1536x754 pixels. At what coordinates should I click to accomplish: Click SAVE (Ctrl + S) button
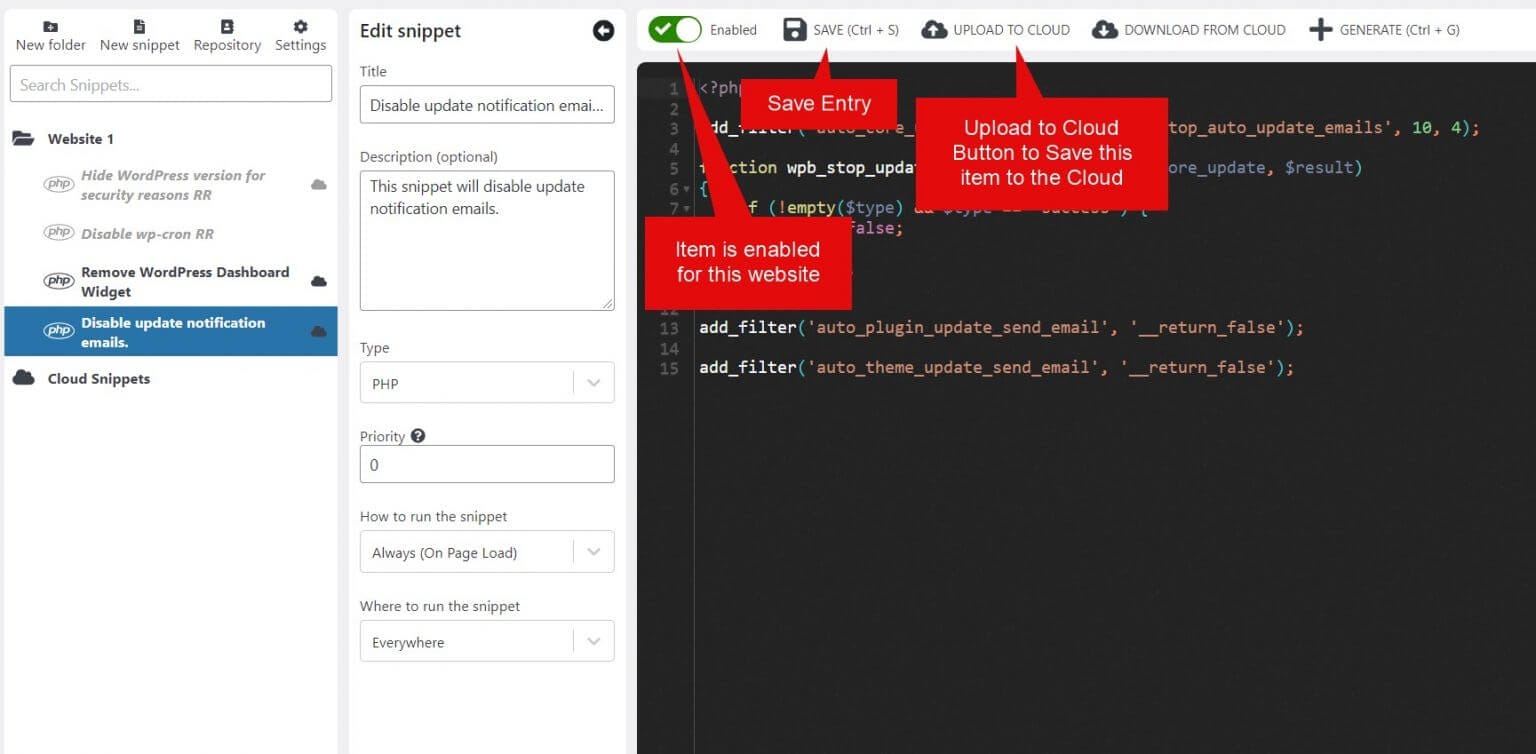841,30
